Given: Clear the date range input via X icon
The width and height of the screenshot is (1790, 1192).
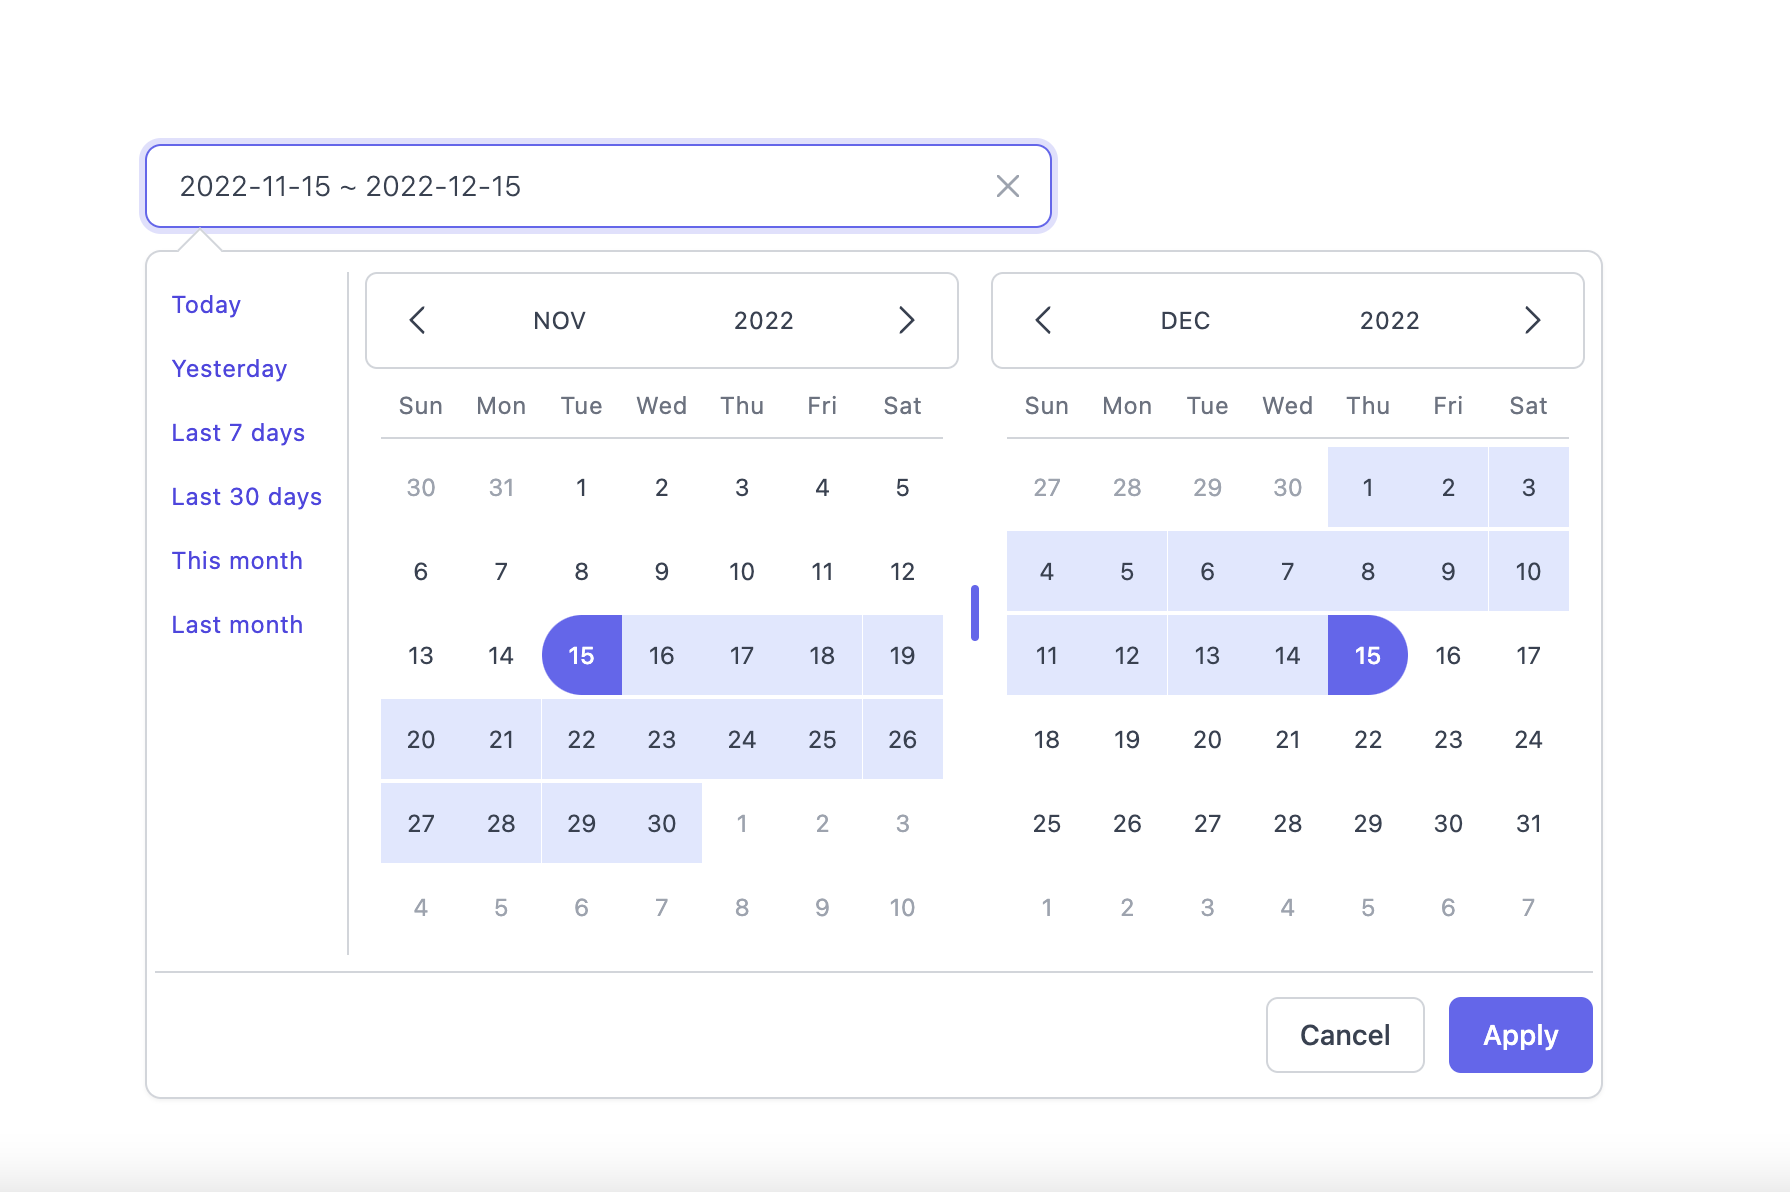Looking at the screenshot, I should click(x=1007, y=186).
